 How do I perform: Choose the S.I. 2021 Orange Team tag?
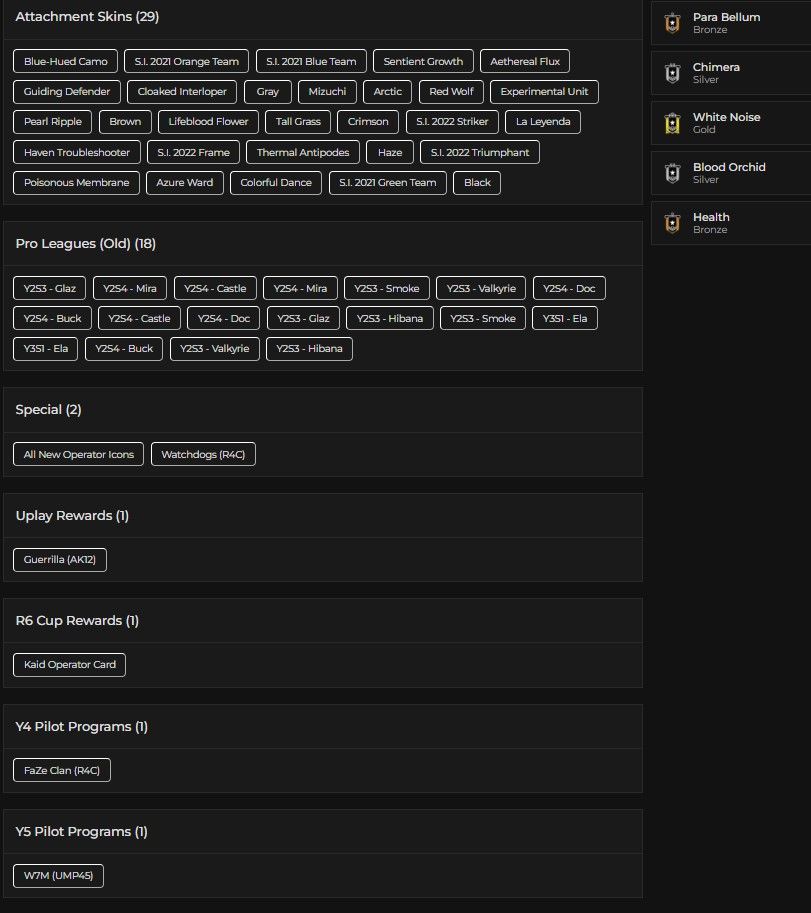(x=186, y=61)
